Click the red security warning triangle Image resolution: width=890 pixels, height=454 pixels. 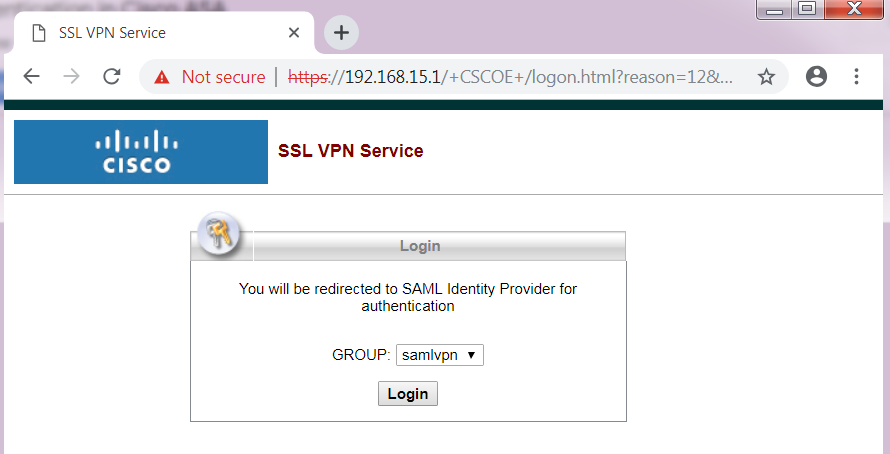point(162,77)
